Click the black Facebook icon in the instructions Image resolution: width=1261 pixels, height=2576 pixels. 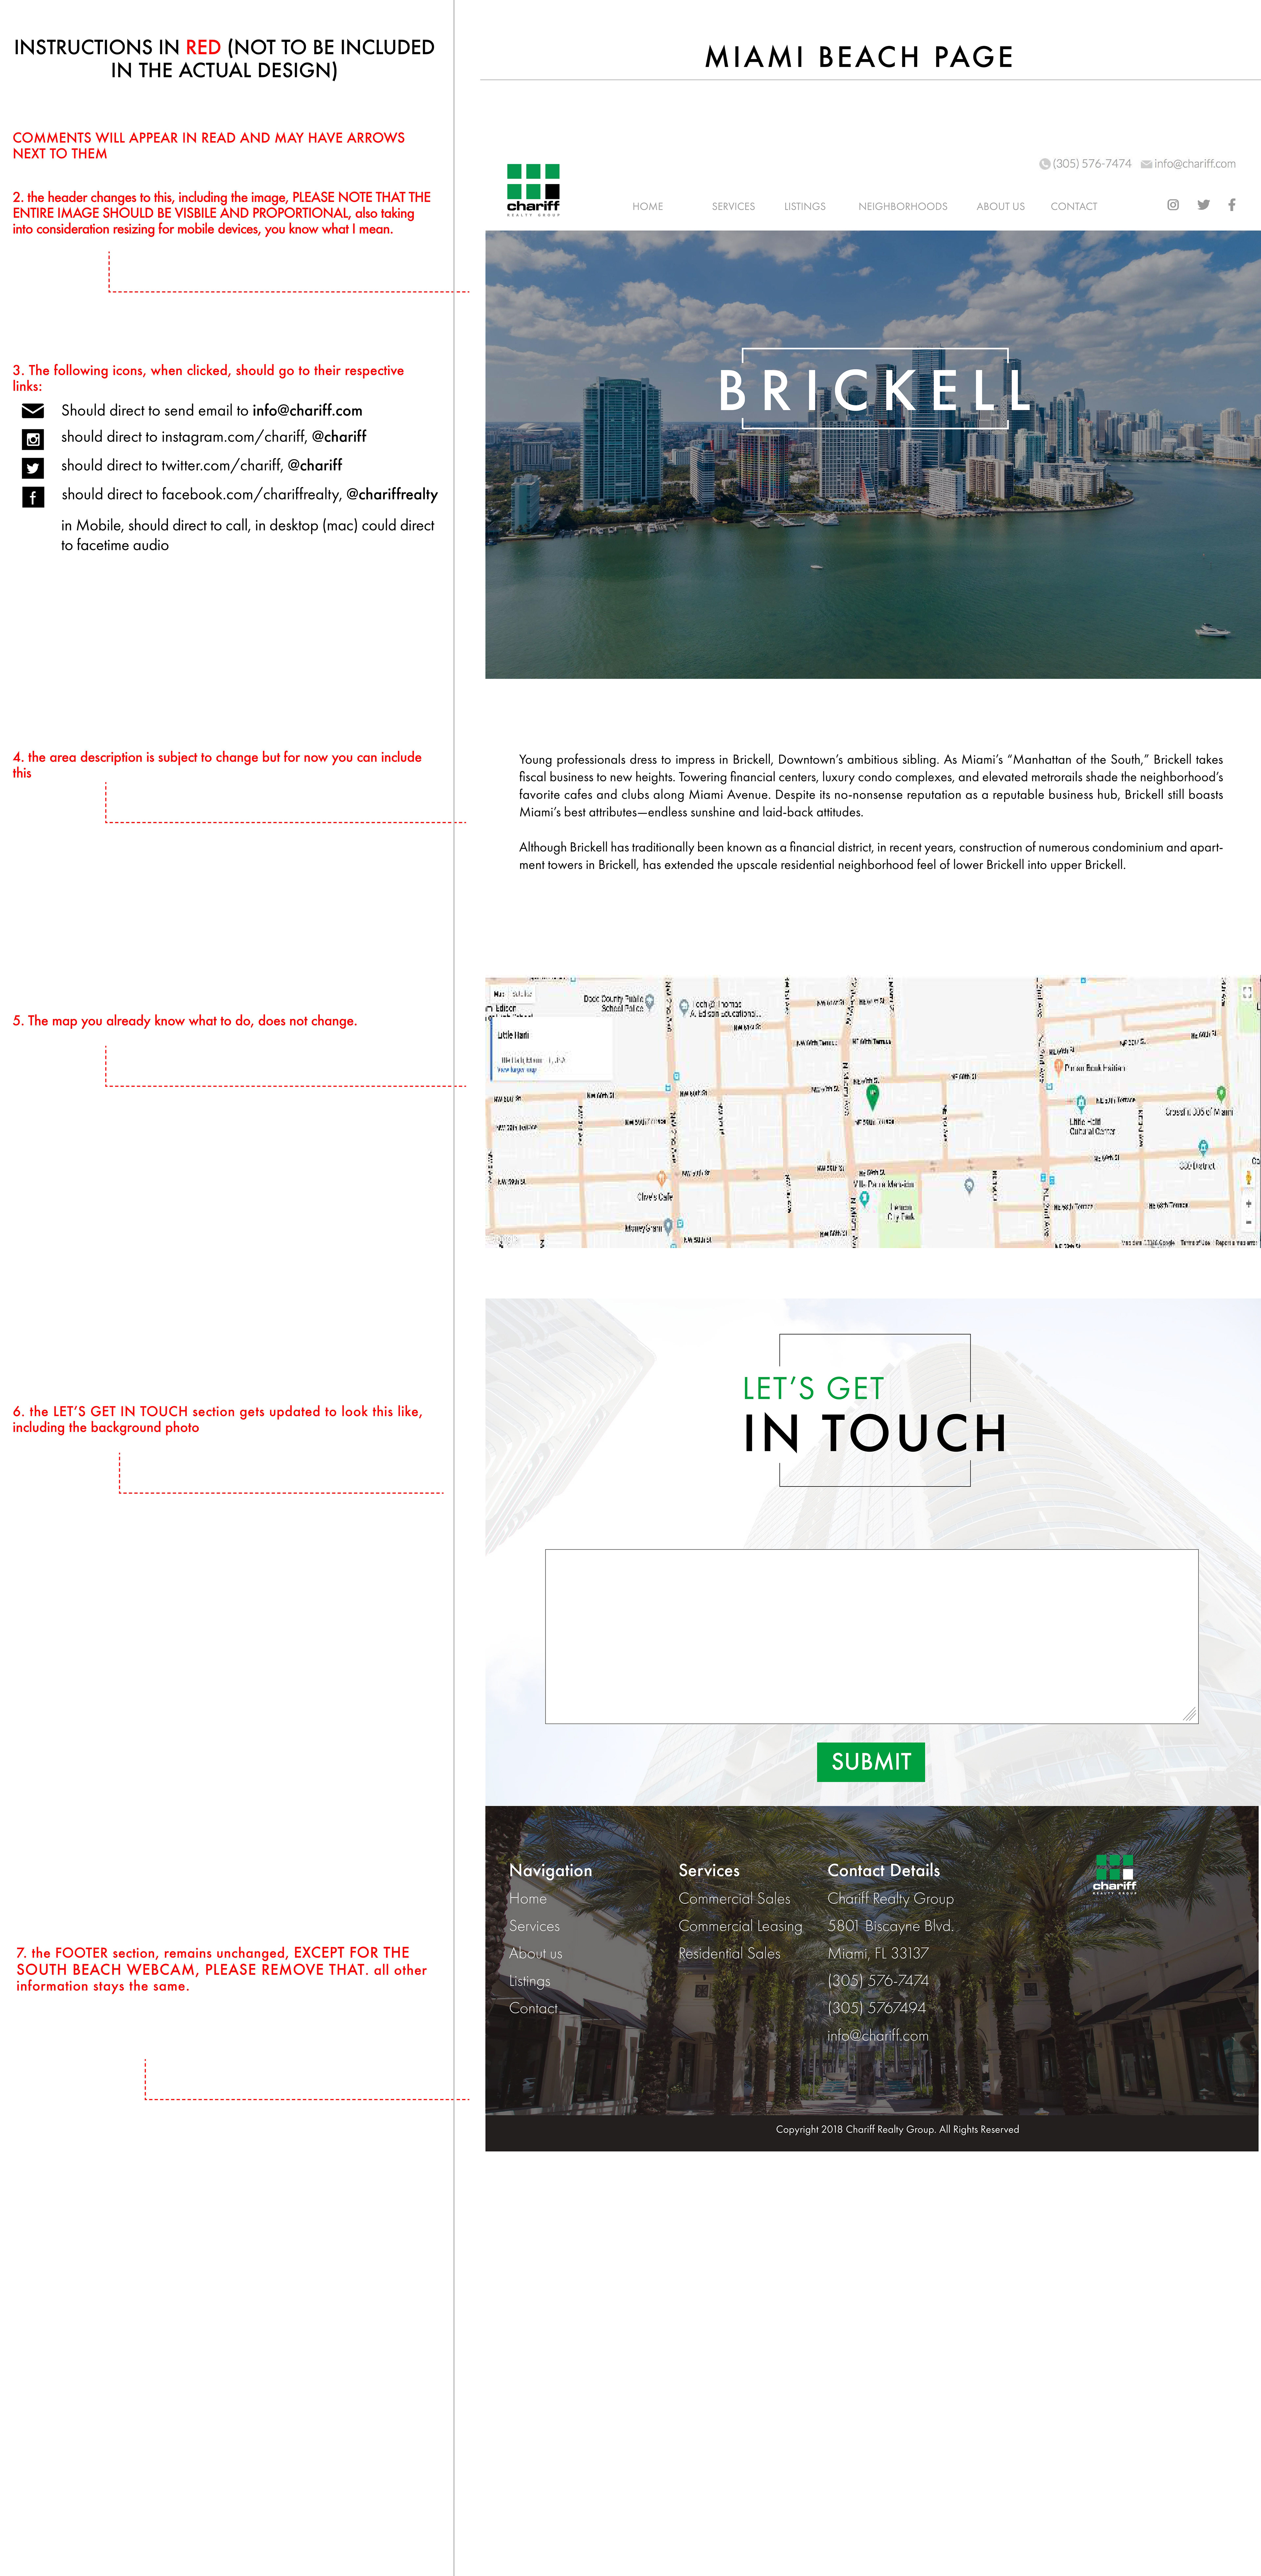click(33, 497)
